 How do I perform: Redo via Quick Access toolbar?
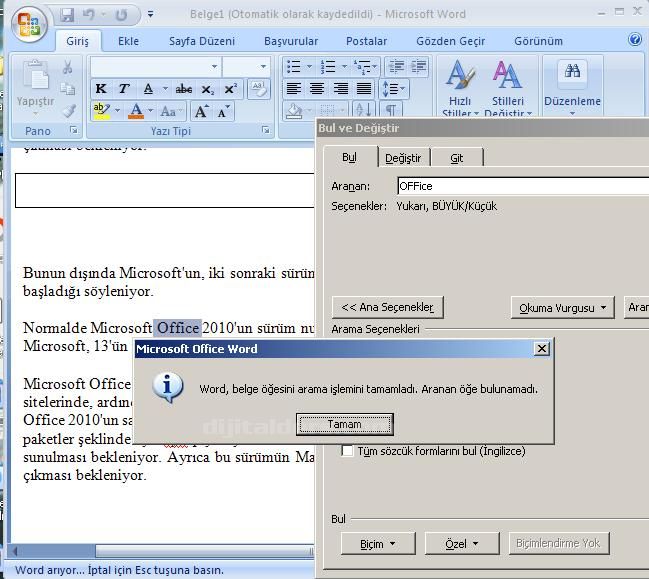coord(121,15)
